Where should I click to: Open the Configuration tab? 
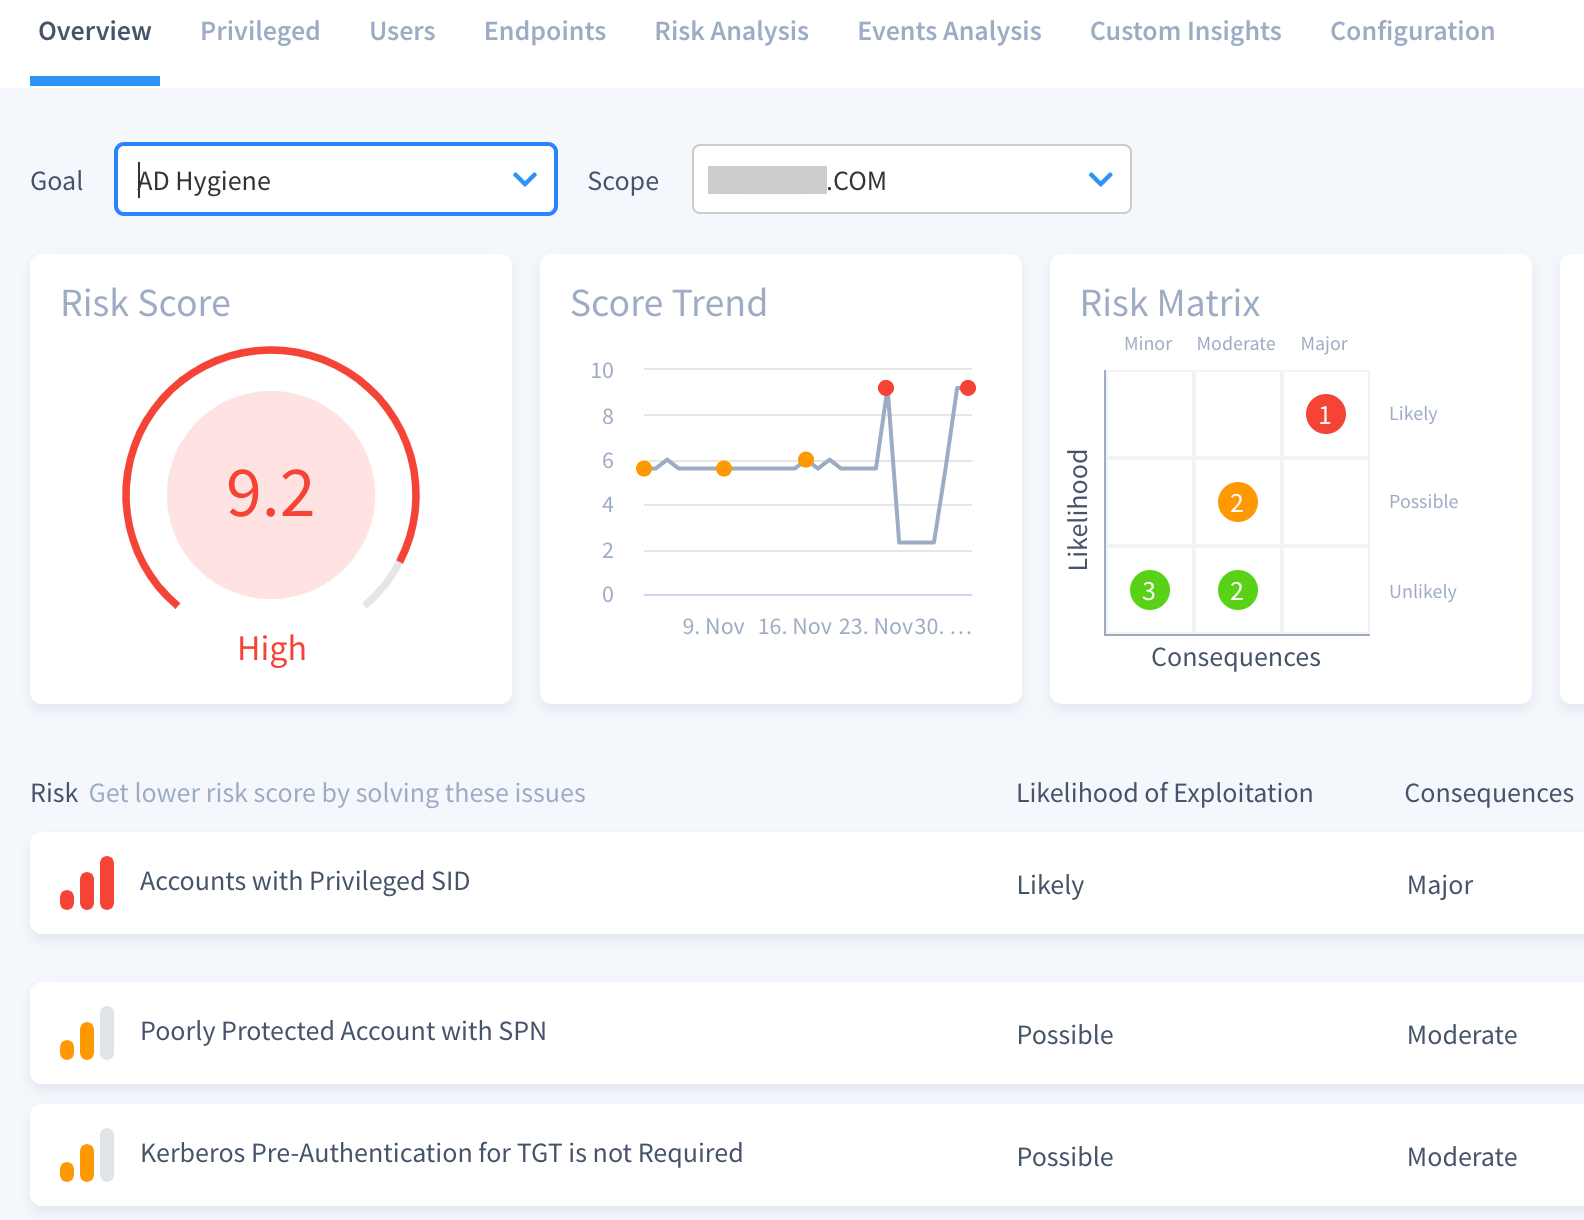click(1412, 32)
